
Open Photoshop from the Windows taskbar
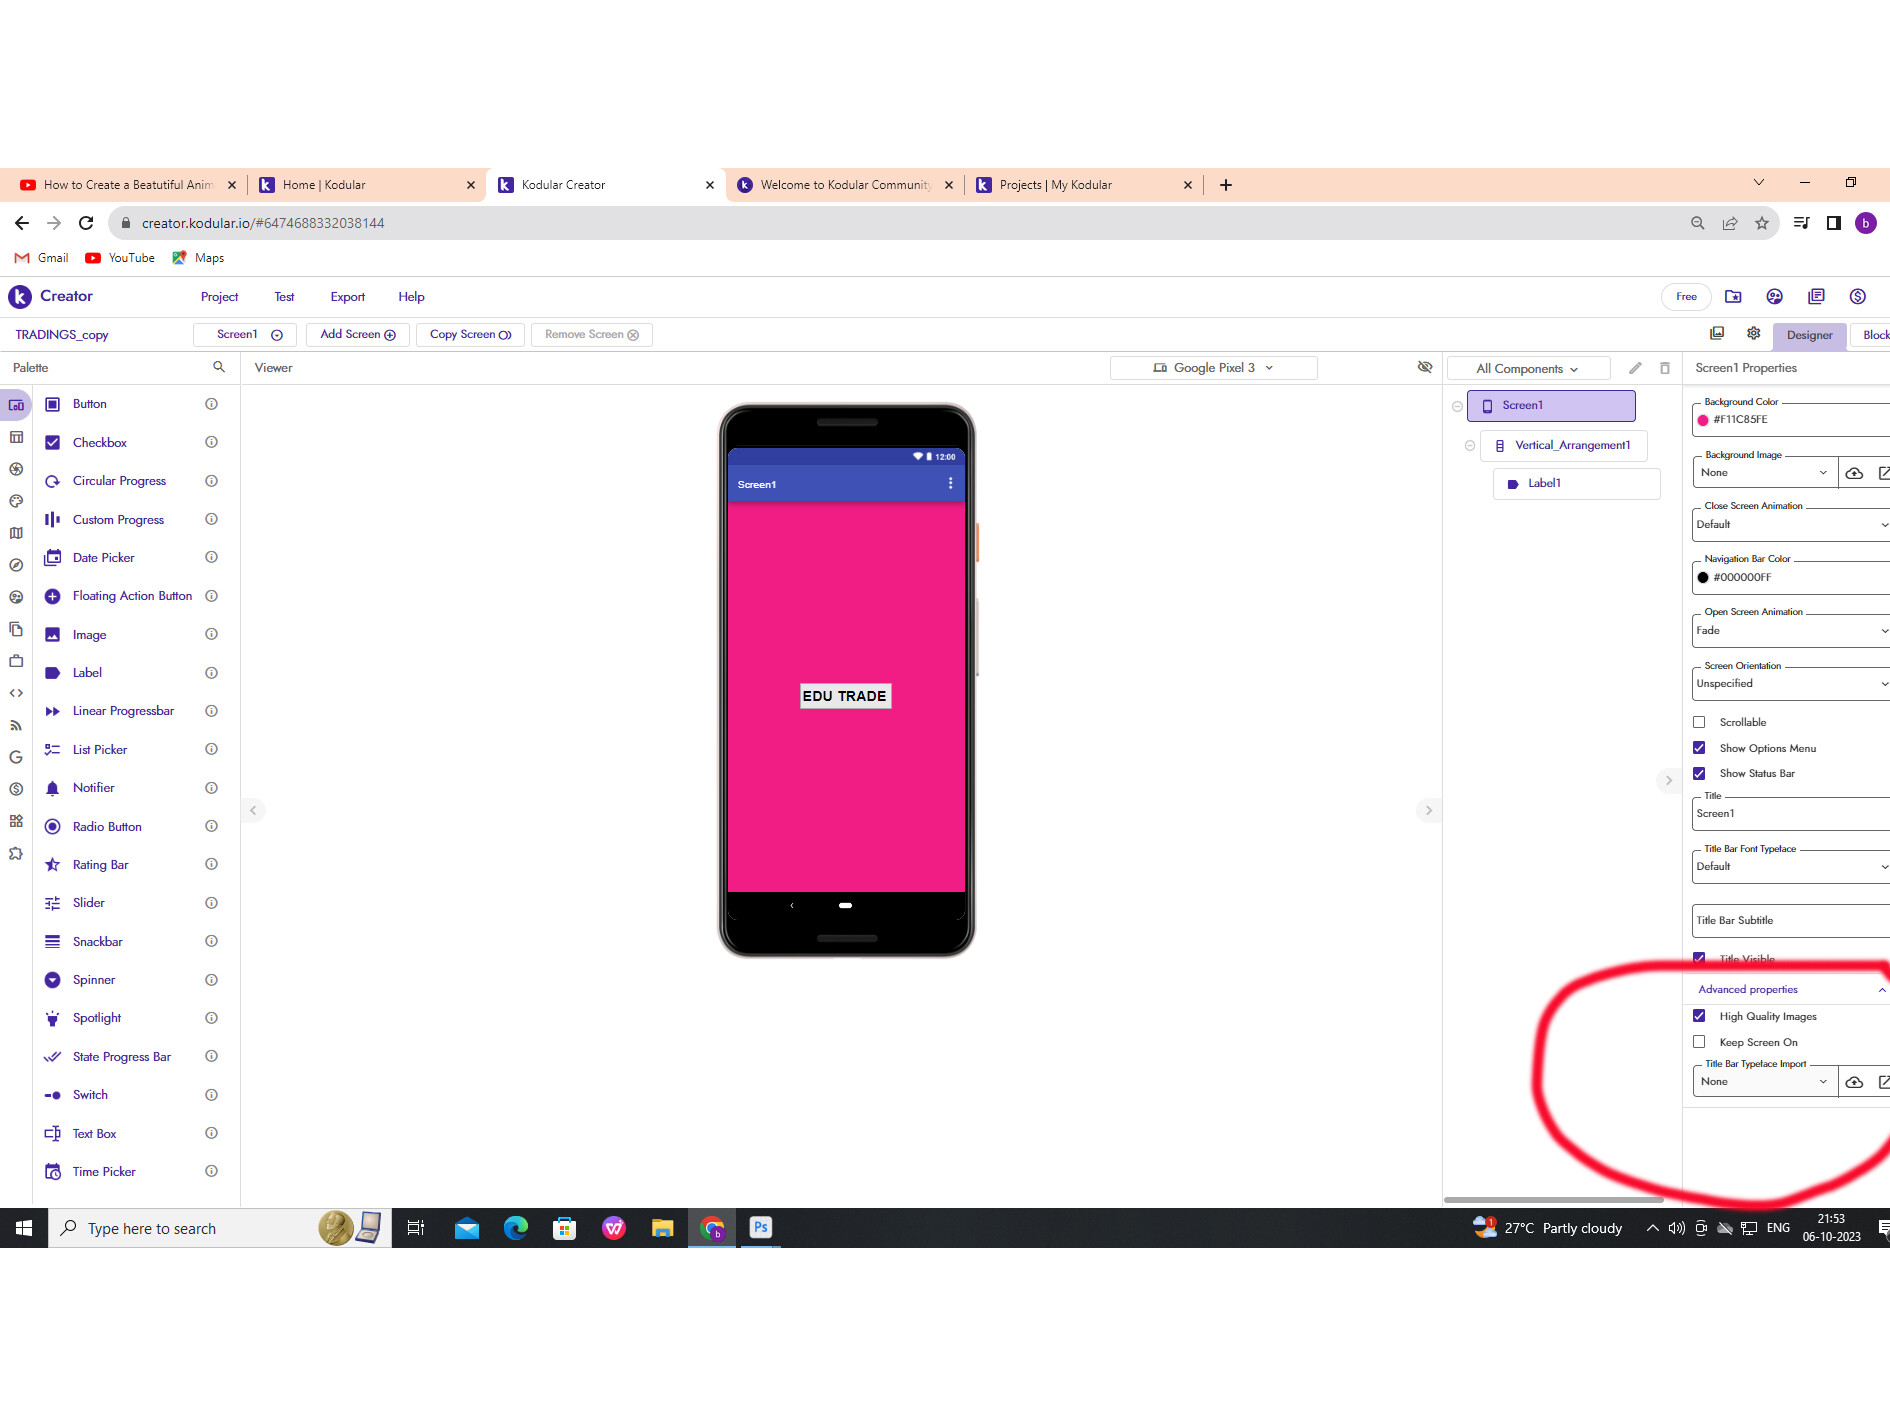click(x=760, y=1228)
